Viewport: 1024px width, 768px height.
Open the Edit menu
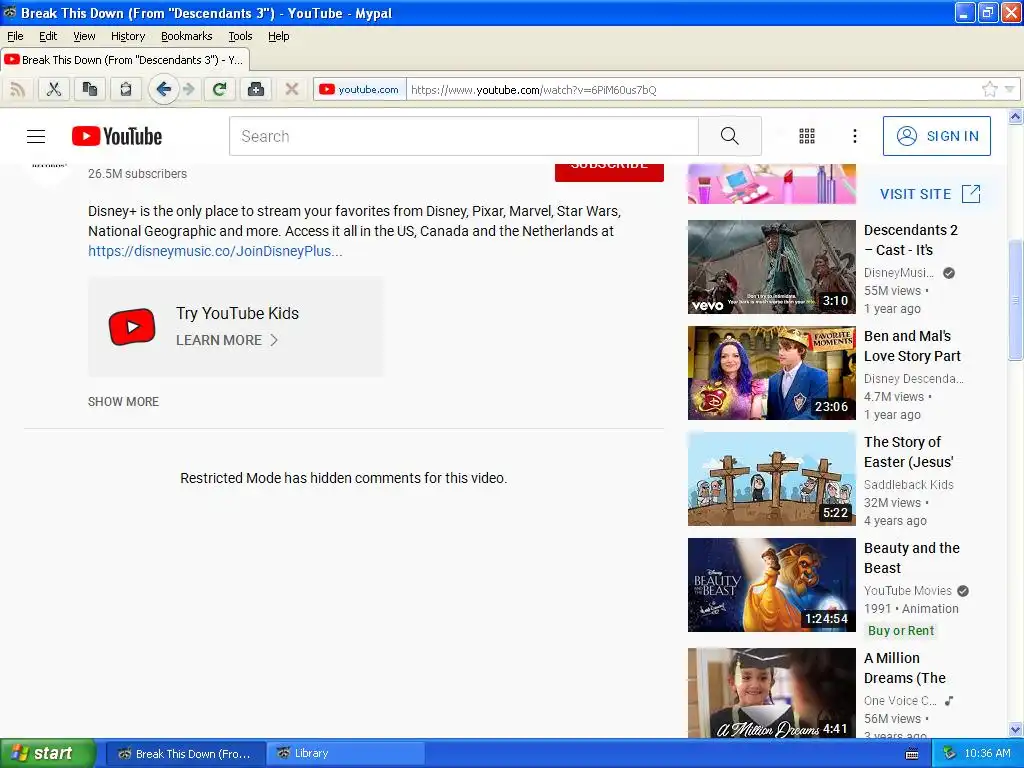pos(48,36)
